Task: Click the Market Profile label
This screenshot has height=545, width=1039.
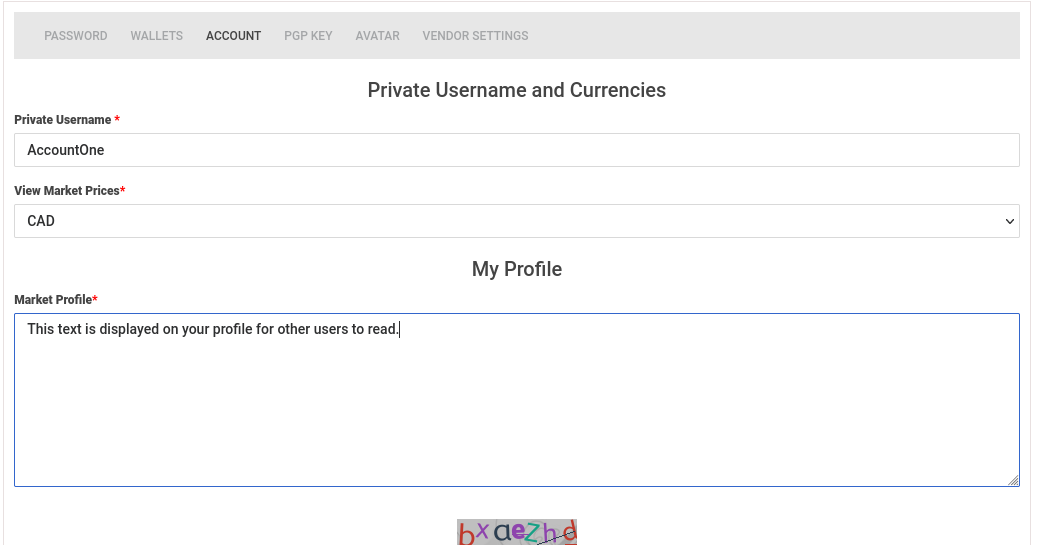Action: 52,300
